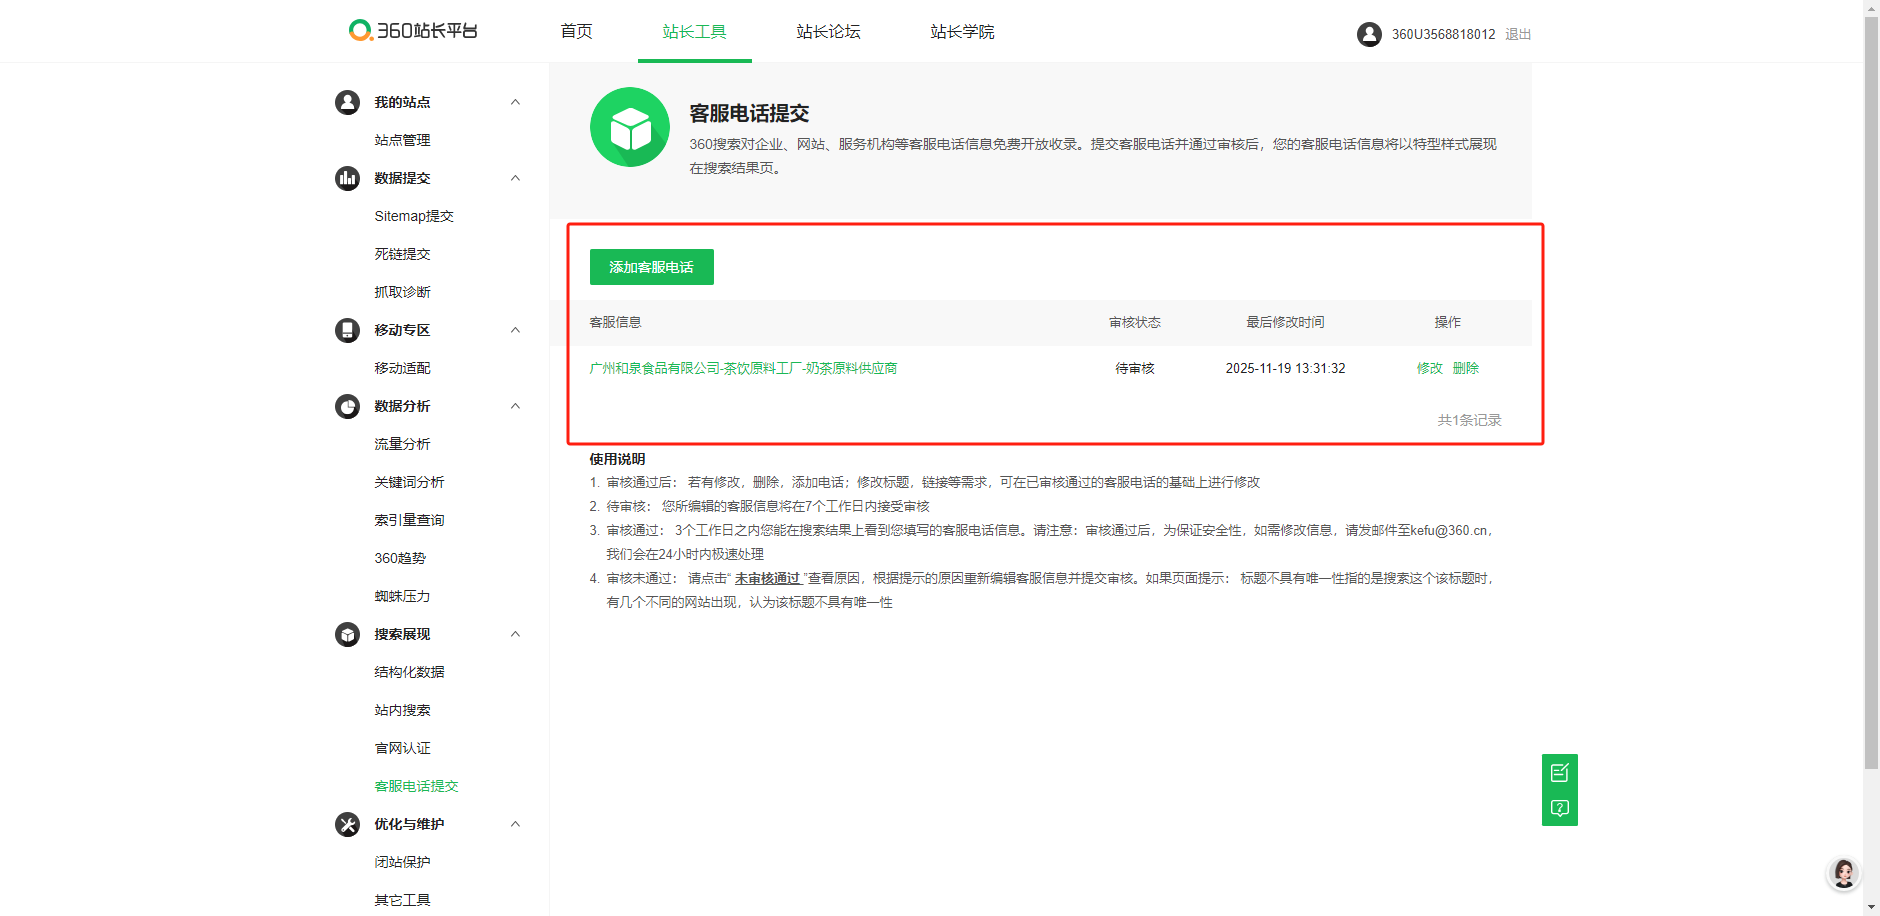Click 删除 for the record
The image size is (1880, 916).
coord(1466,368)
